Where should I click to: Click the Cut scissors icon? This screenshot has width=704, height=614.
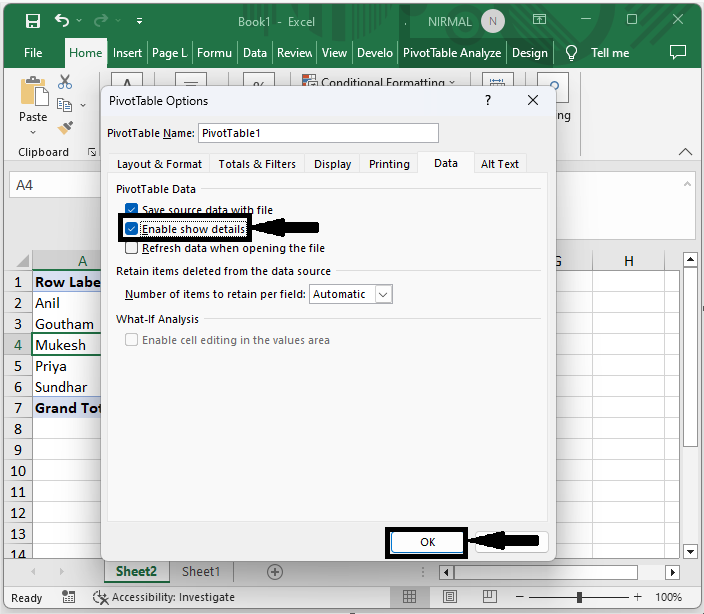65,83
